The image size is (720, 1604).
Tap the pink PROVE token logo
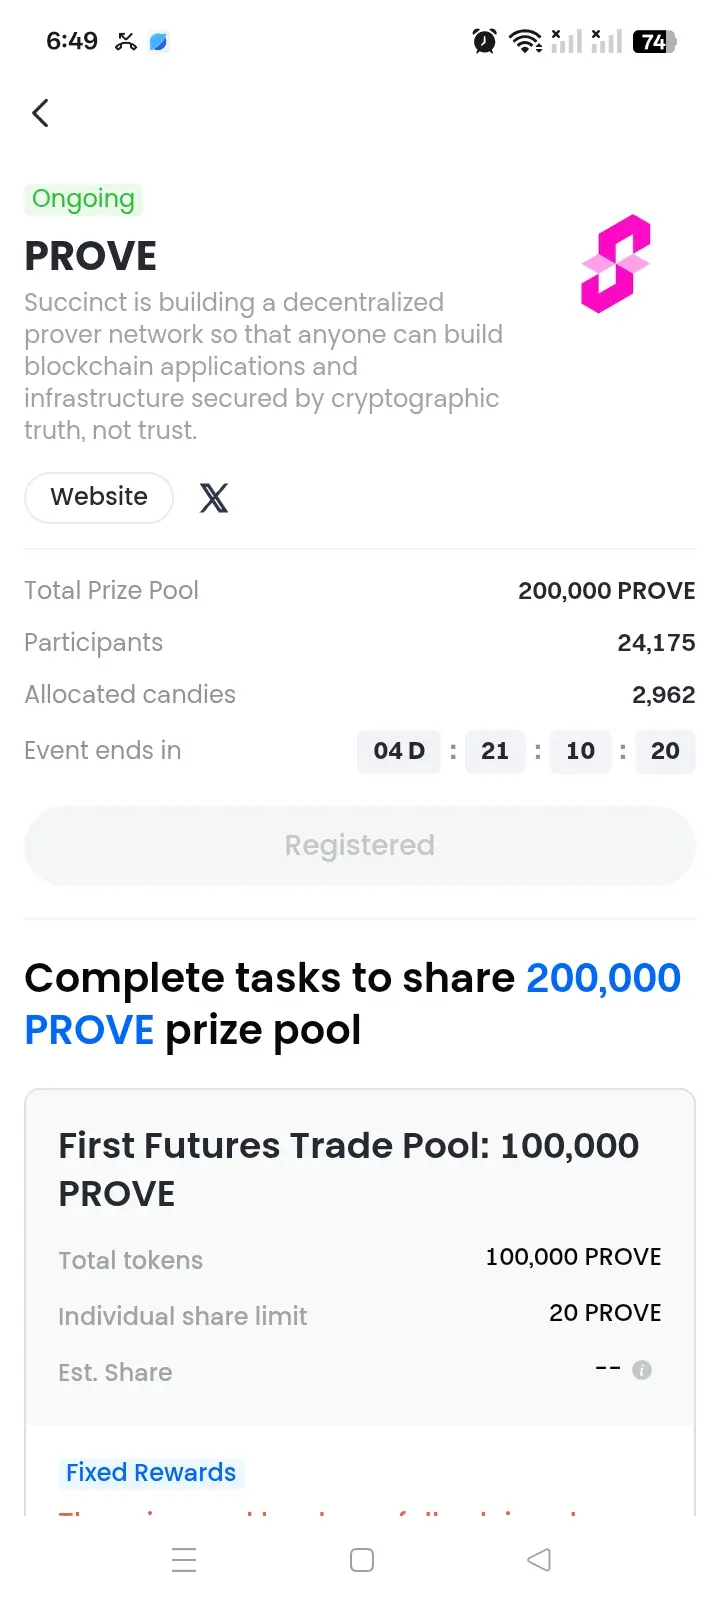616,263
